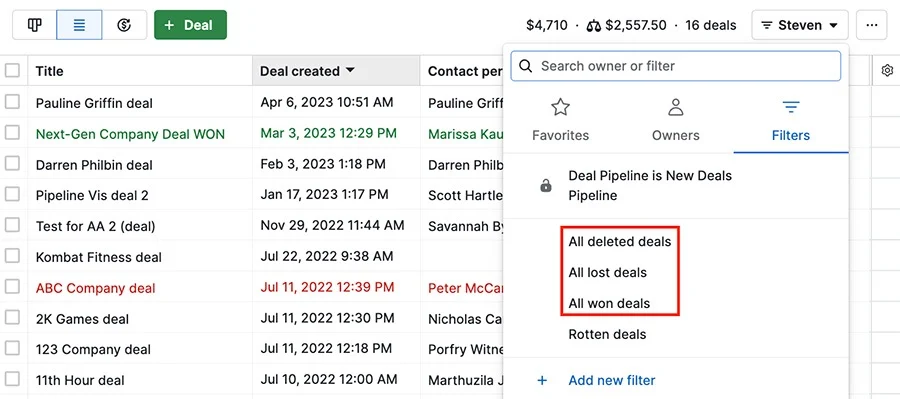Open the Steven filter dropdown
The image size is (900, 399).
tap(800, 25)
